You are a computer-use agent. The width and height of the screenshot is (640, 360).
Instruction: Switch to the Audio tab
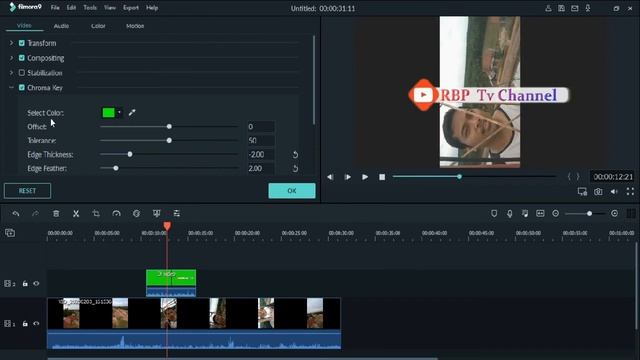point(61,26)
